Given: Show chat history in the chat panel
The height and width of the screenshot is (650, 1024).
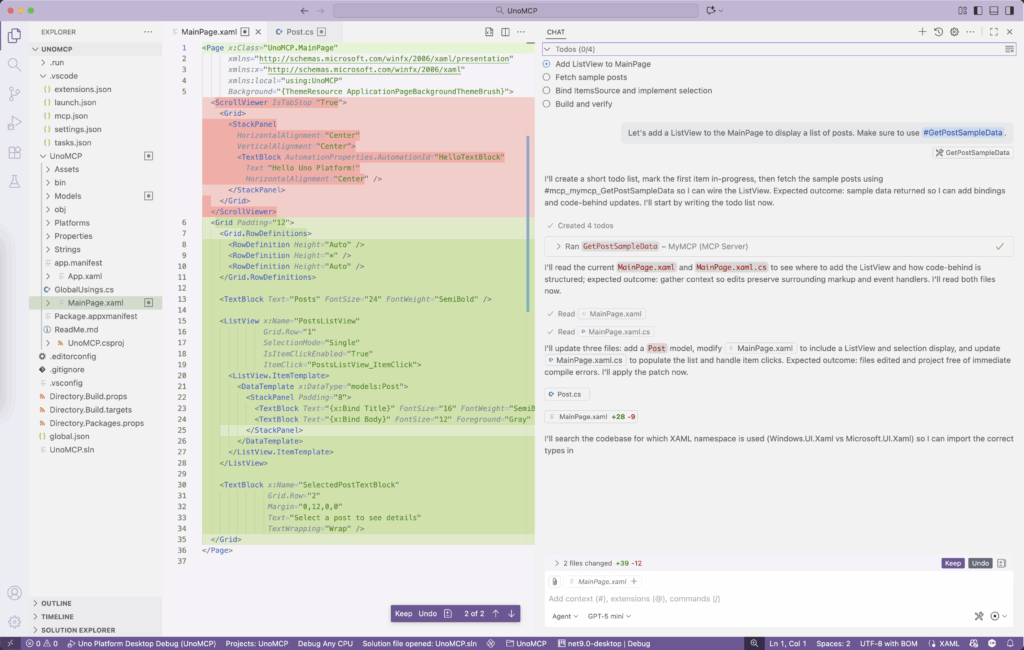Looking at the screenshot, I should tap(938, 32).
